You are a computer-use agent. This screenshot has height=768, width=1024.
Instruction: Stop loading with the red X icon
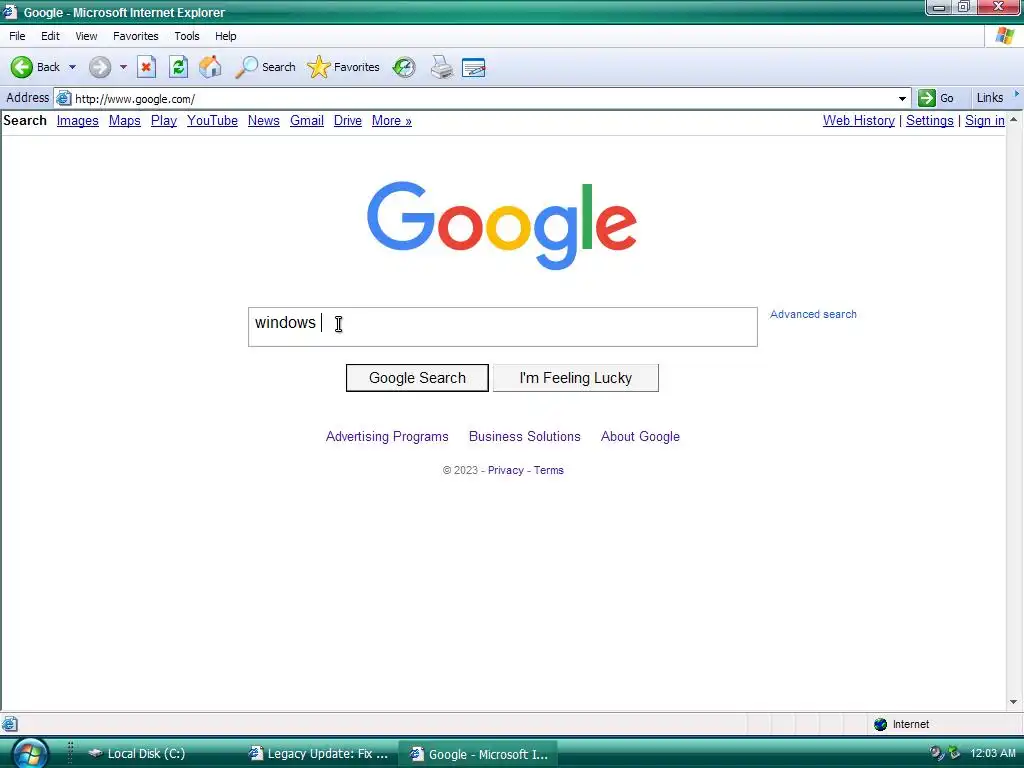click(x=146, y=67)
